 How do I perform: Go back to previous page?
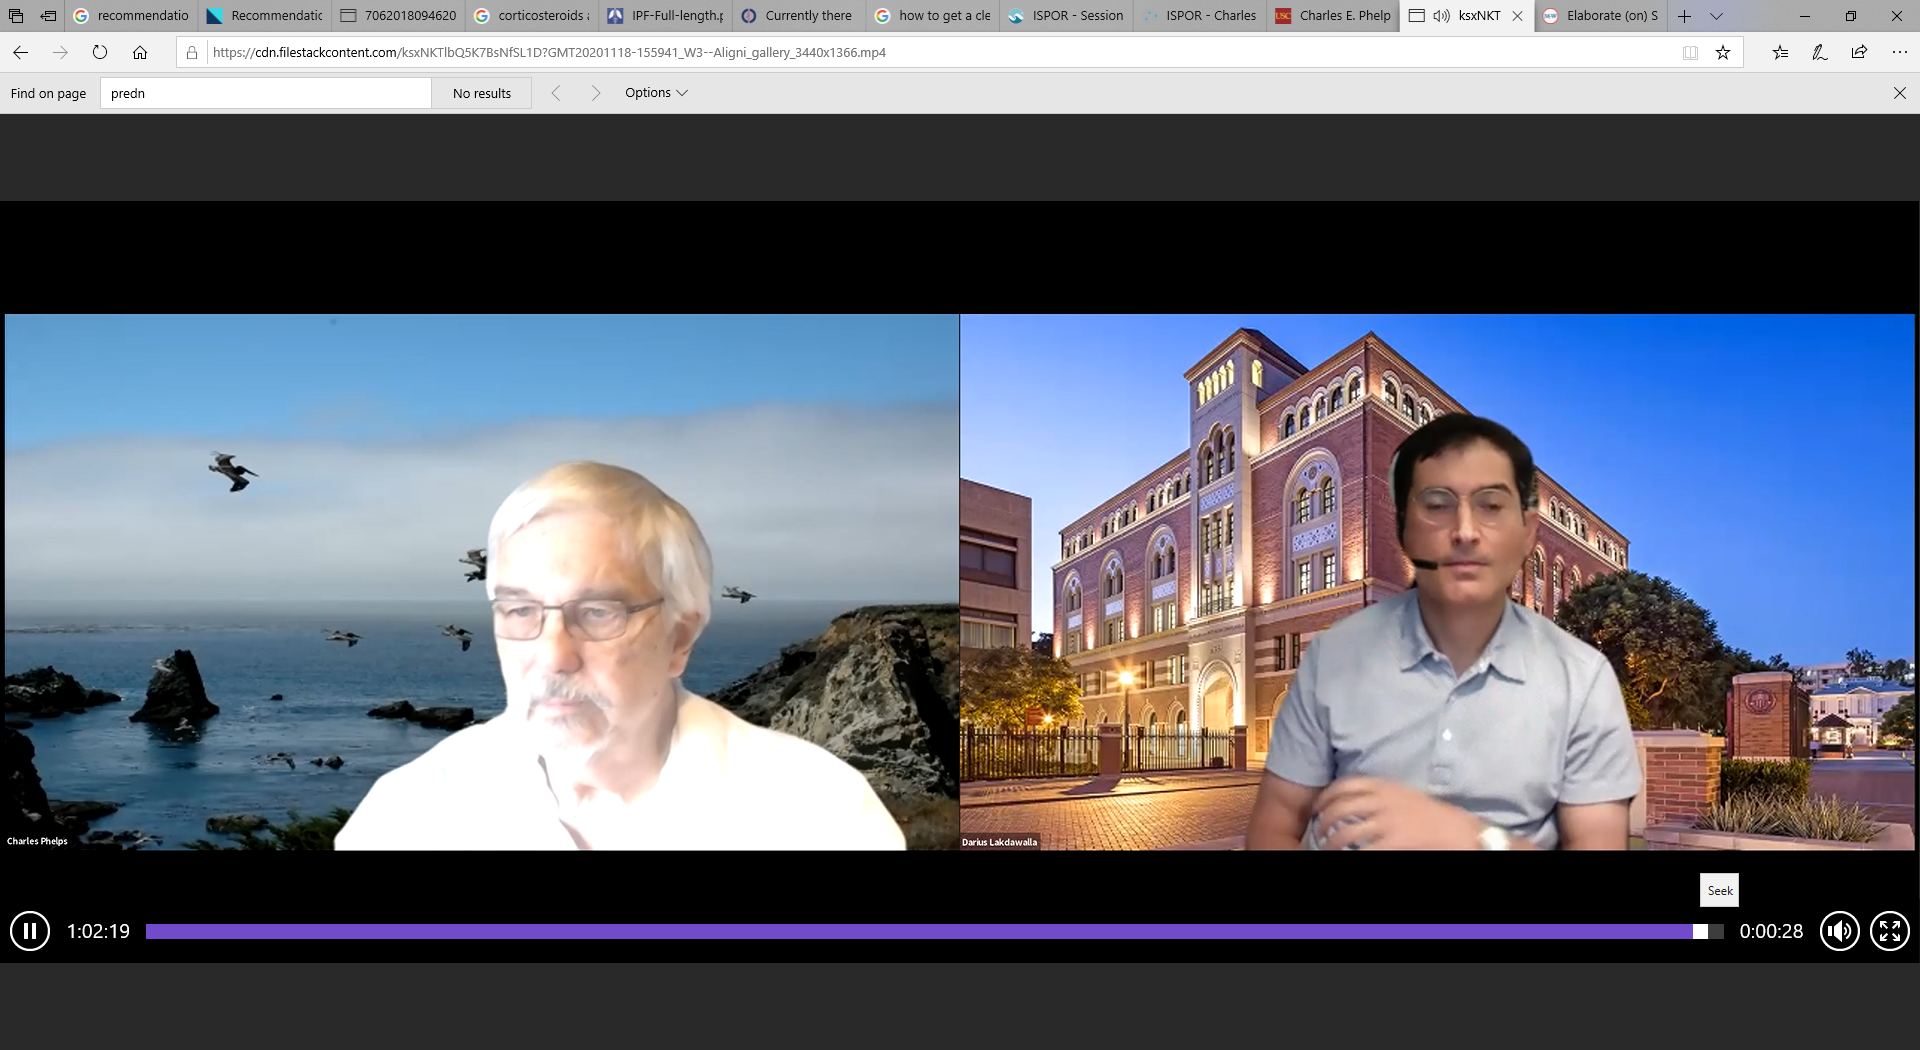point(21,53)
